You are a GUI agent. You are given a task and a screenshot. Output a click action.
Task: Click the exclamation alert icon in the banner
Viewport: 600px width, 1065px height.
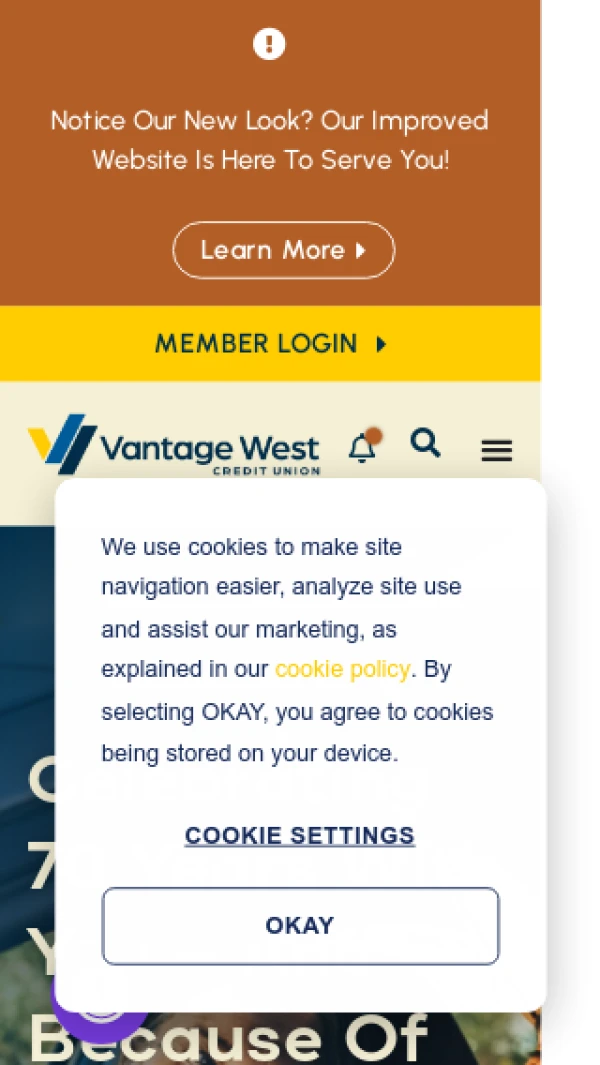269,44
